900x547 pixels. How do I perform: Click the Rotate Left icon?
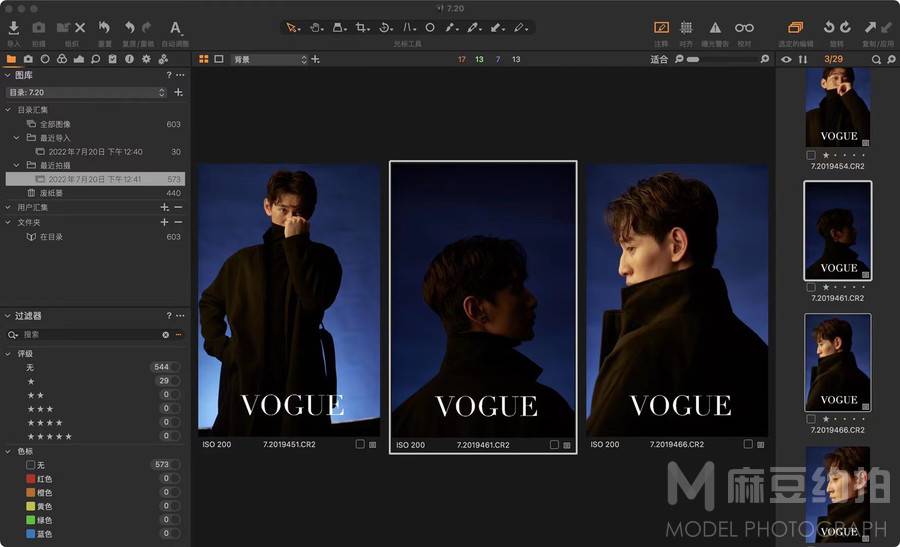tap(829, 27)
